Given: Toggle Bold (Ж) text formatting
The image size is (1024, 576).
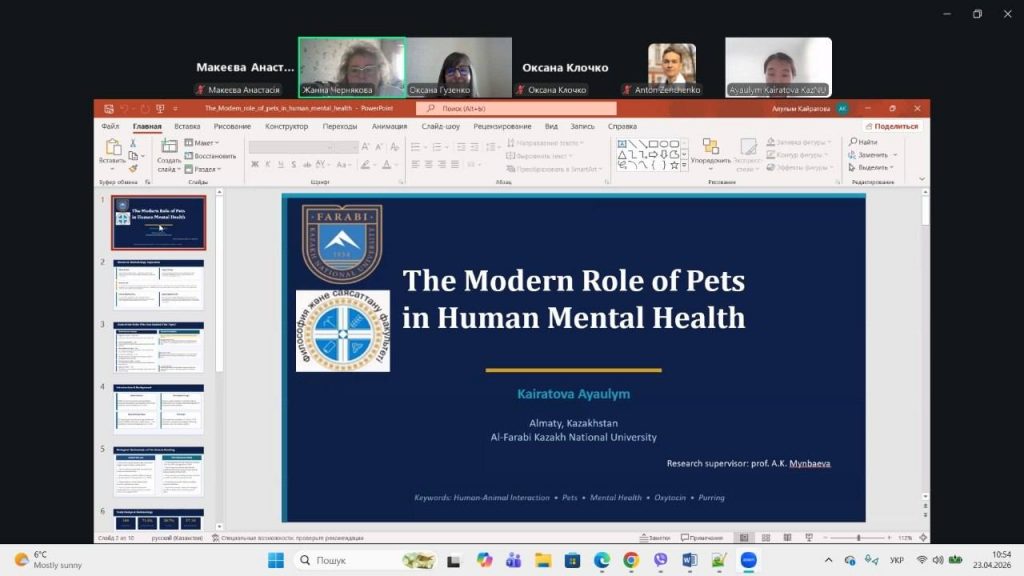Looking at the screenshot, I should point(254,164).
